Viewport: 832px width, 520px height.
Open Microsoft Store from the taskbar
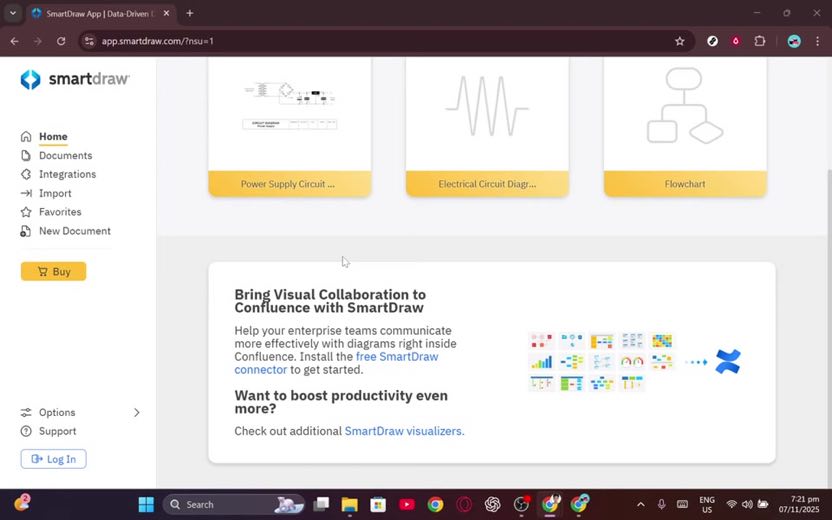[378, 504]
